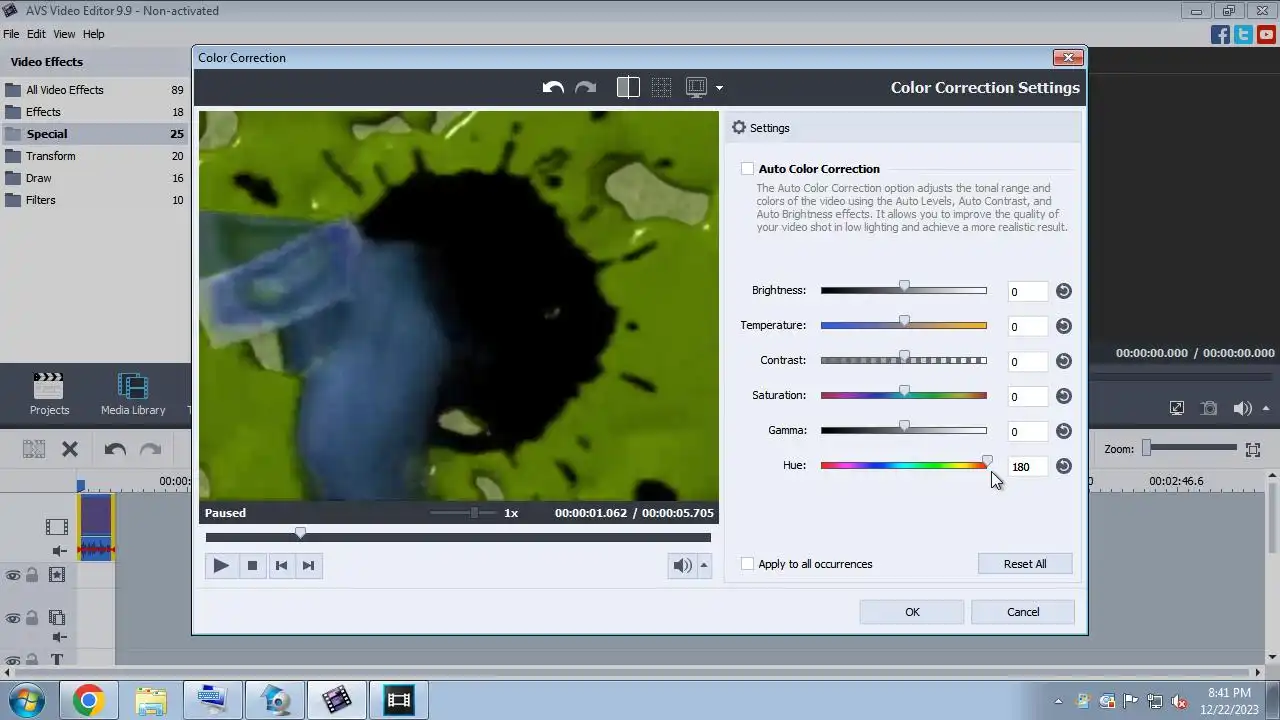Image resolution: width=1280 pixels, height=720 pixels.
Task: Click the timeline Zoom slider
Action: click(x=1191, y=448)
